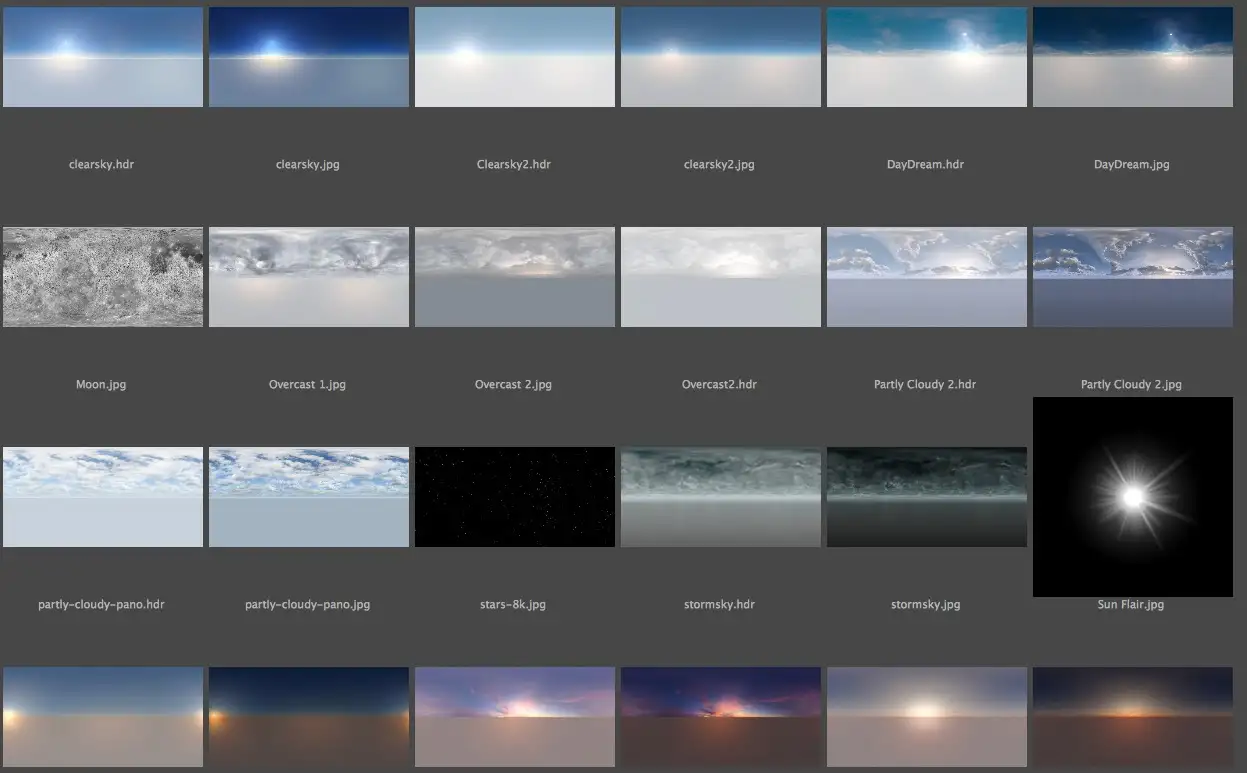Select the "Partly Cloudy 2.hdr" file name
This screenshot has height=773, width=1247.
[x=925, y=384]
